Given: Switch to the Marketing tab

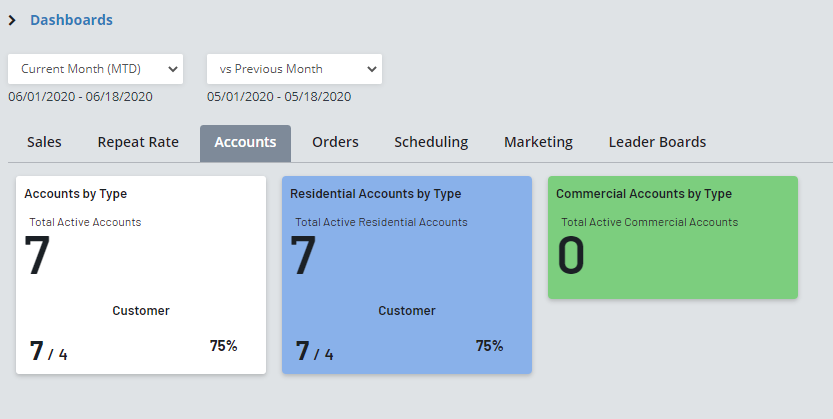Looking at the screenshot, I should tap(538, 142).
